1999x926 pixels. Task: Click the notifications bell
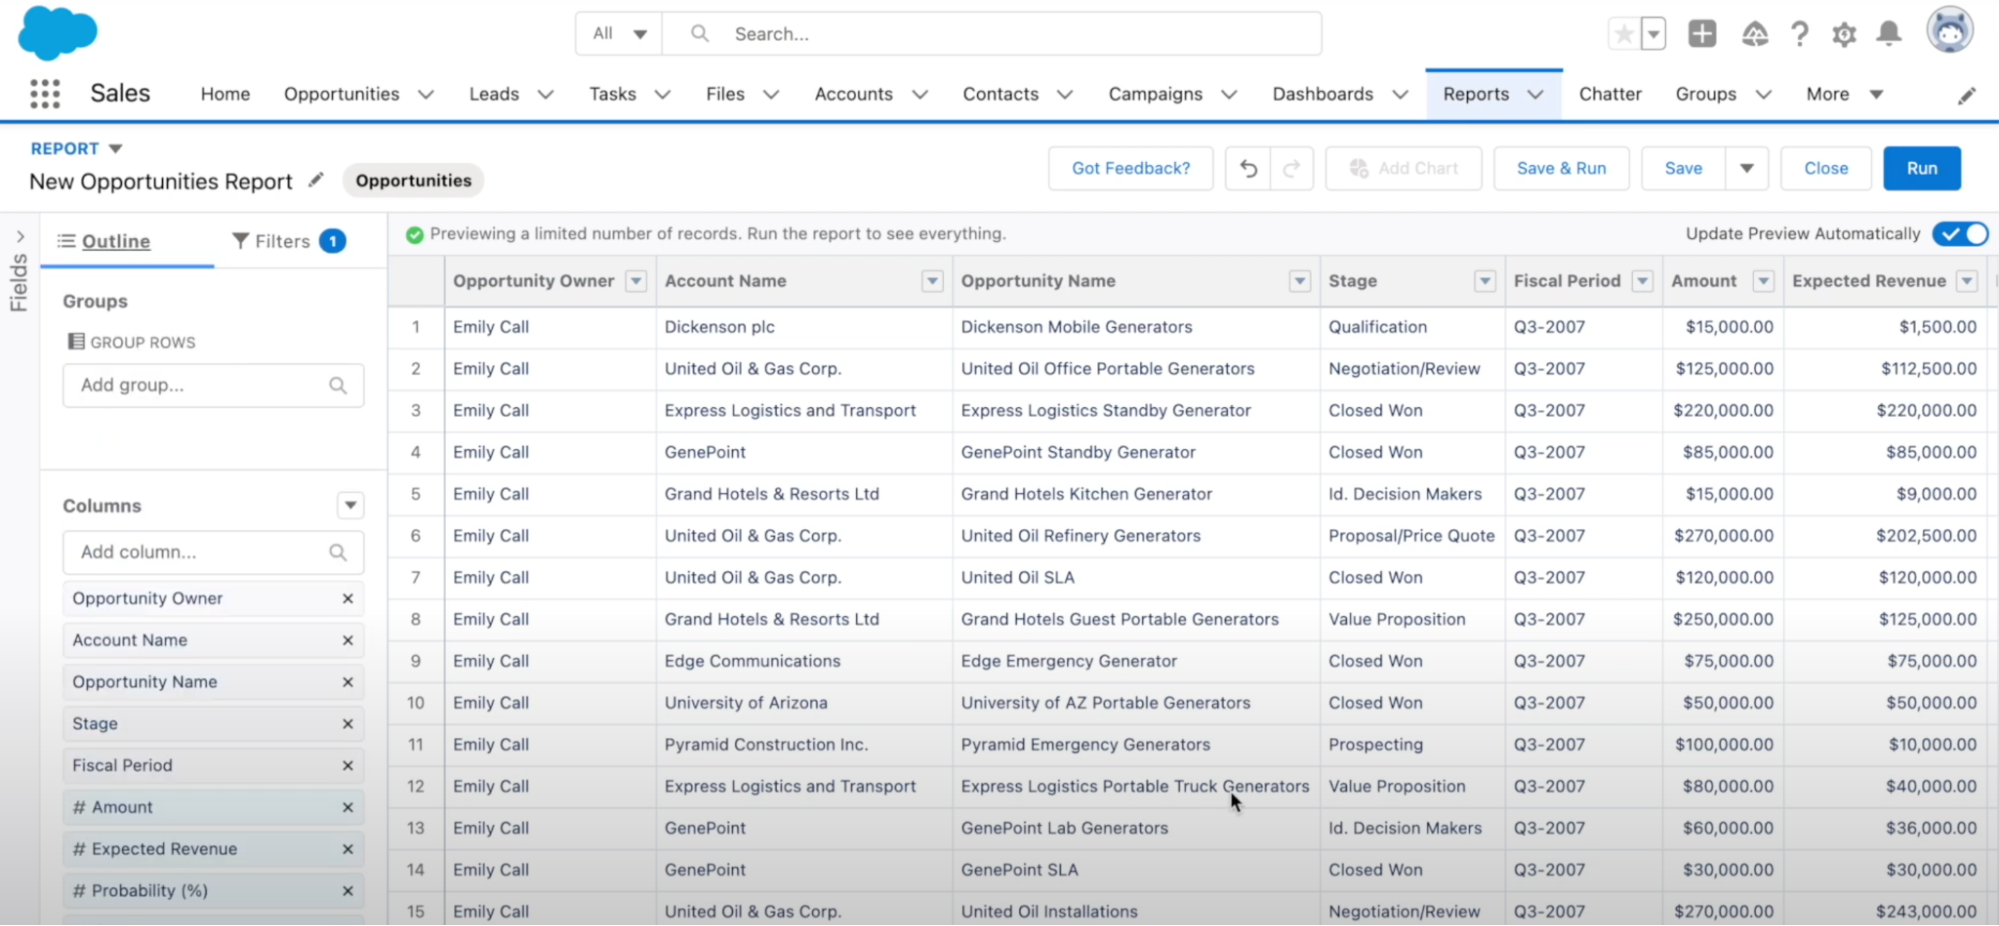pos(1888,33)
